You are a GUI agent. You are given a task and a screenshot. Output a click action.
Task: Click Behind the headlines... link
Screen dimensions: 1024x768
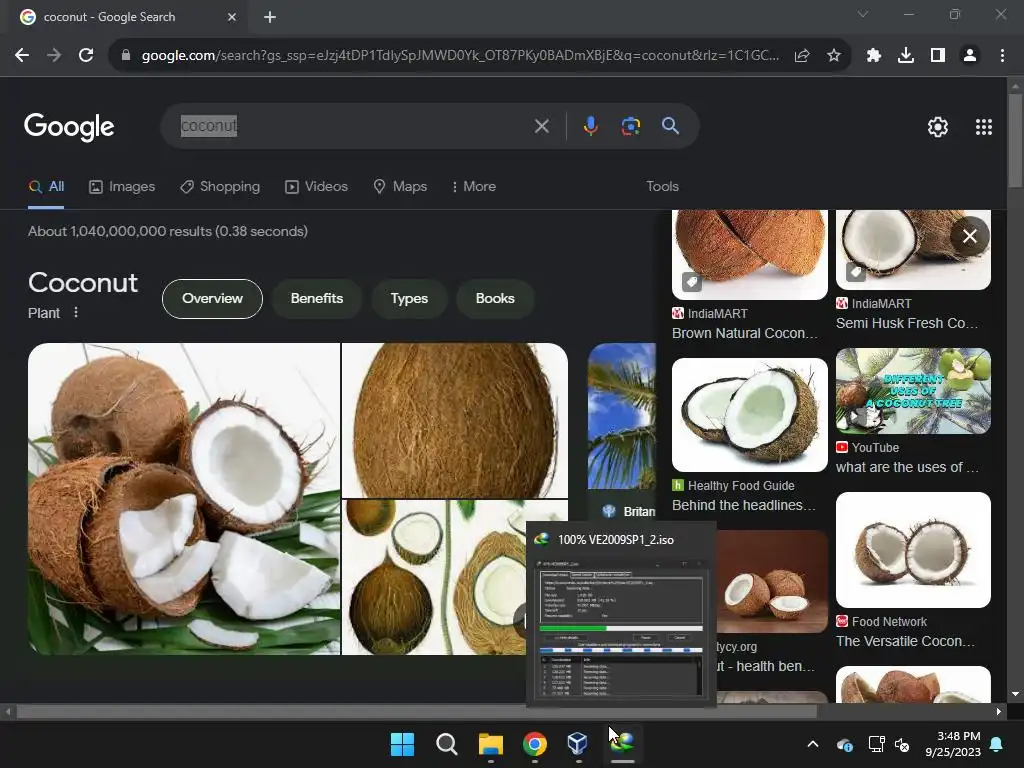[x=744, y=505]
